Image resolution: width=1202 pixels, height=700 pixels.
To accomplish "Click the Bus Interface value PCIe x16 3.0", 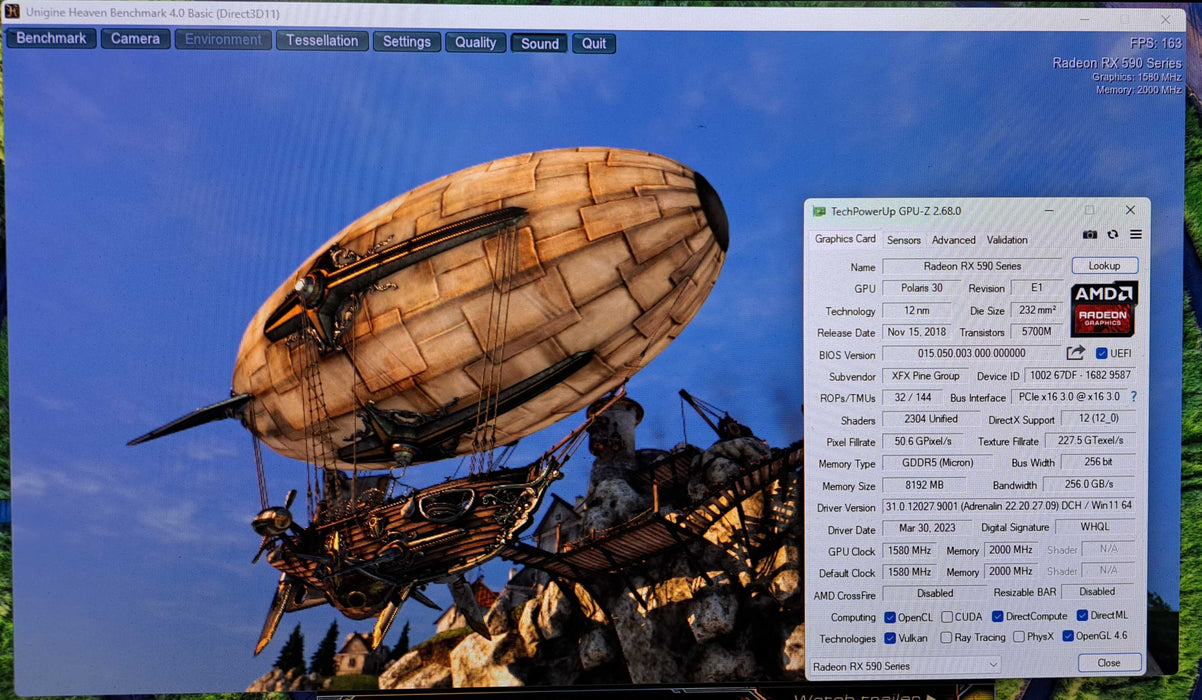I will click(x=1069, y=397).
